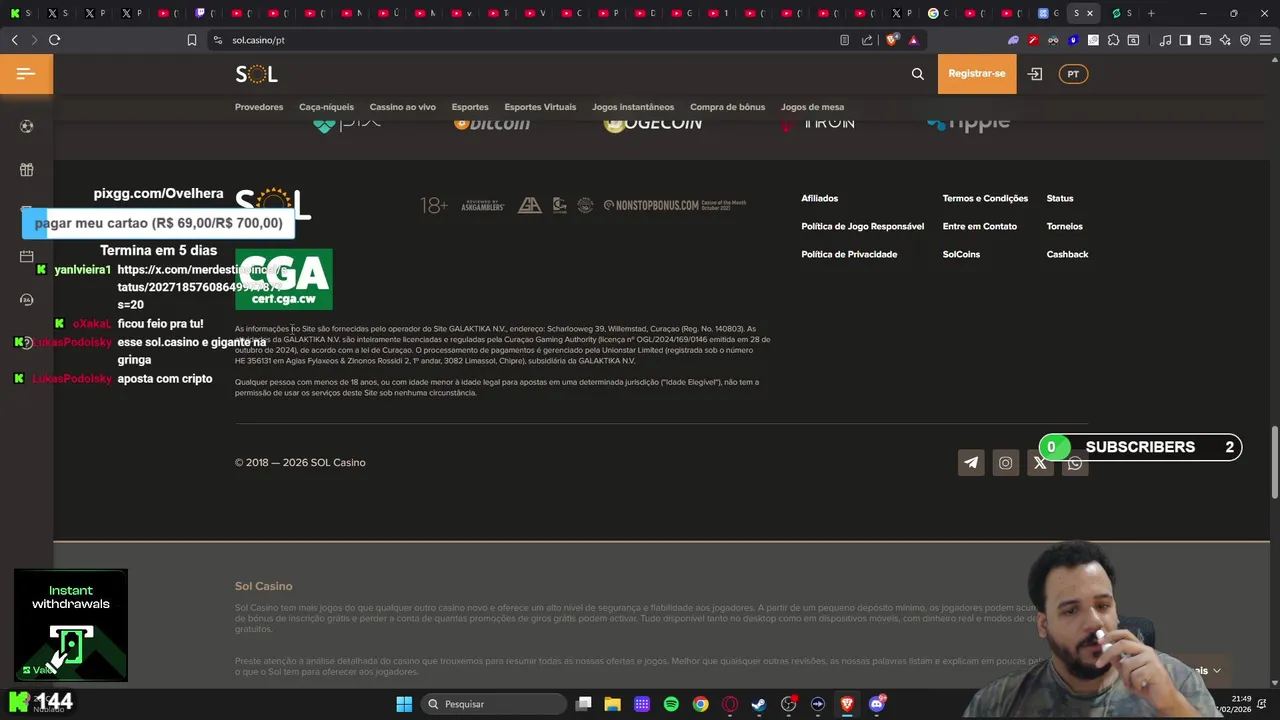Open the Cashback footer link
Viewport: 1280px width, 720px height.
[1067, 254]
